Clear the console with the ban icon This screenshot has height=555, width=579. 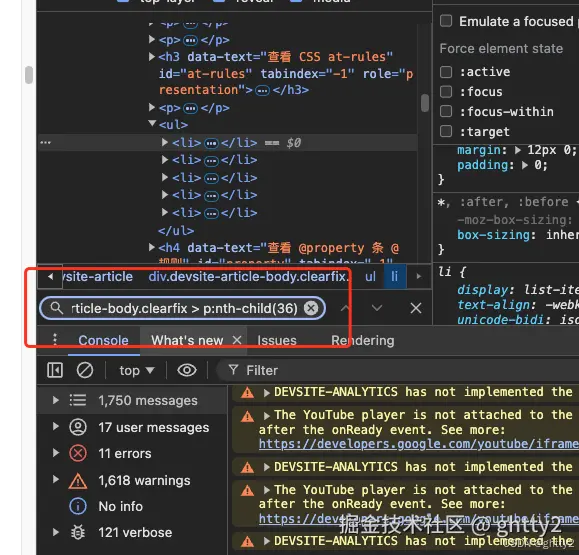pyautogui.click(x=85, y=370)
